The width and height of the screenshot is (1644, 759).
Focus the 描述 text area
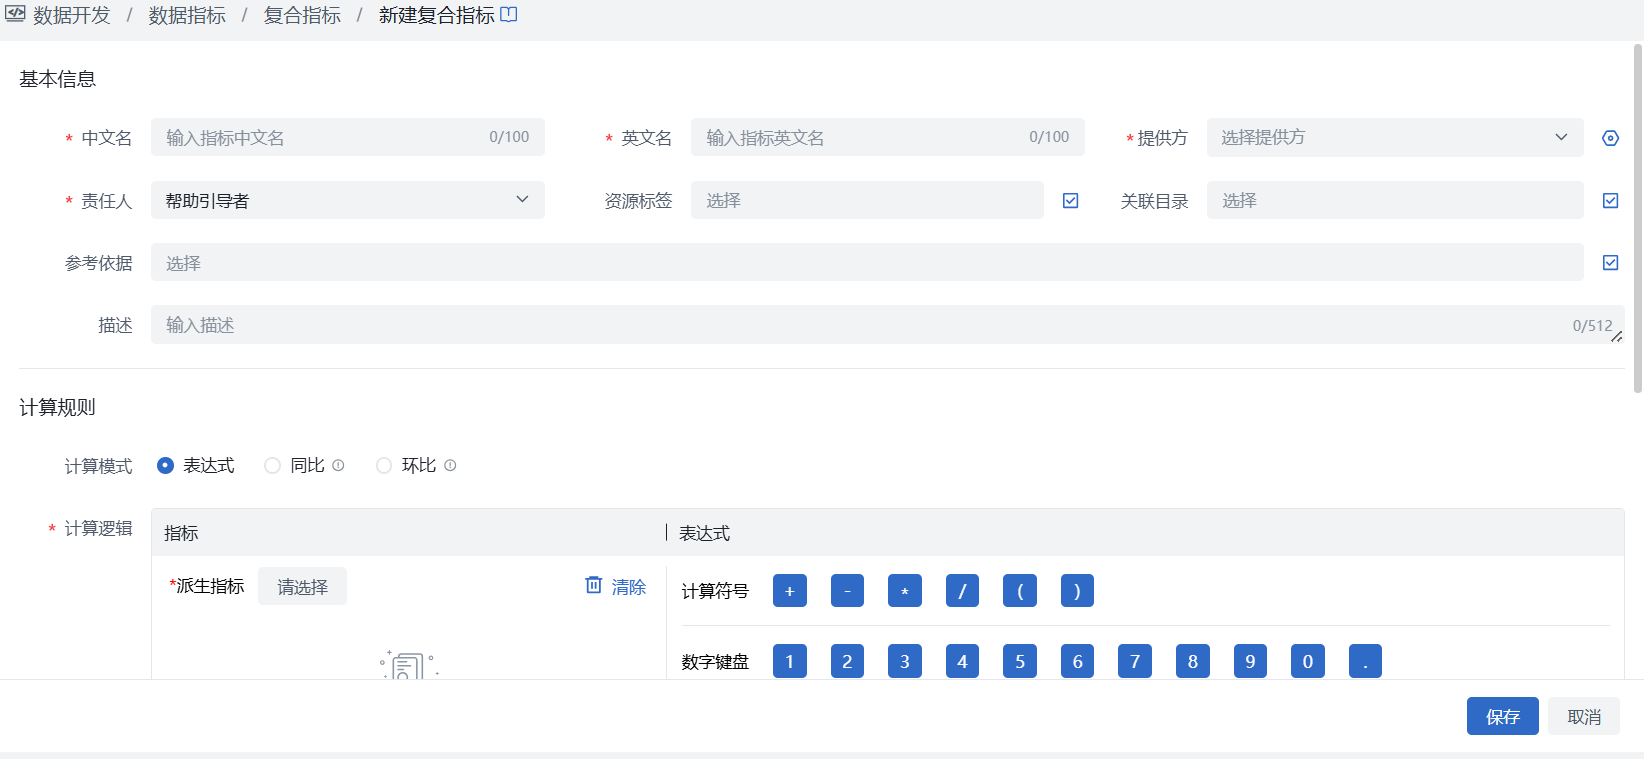coord(888,324)
